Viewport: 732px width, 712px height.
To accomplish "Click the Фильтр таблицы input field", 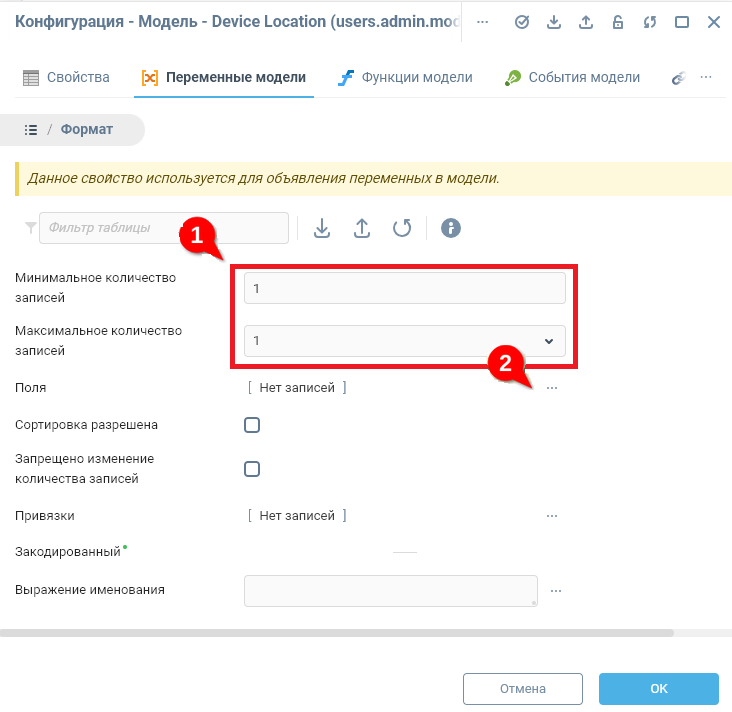I will tap(164, 228).
